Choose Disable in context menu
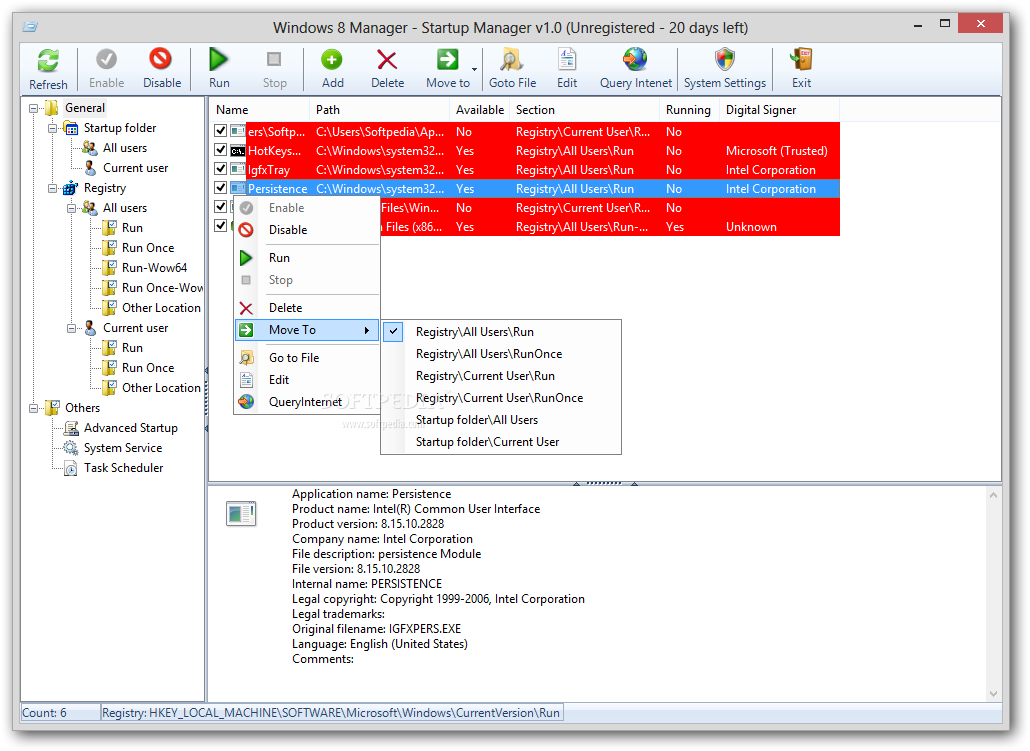Image resolution: width=1030 pixels, height=751 pixels. click(307, 230)
